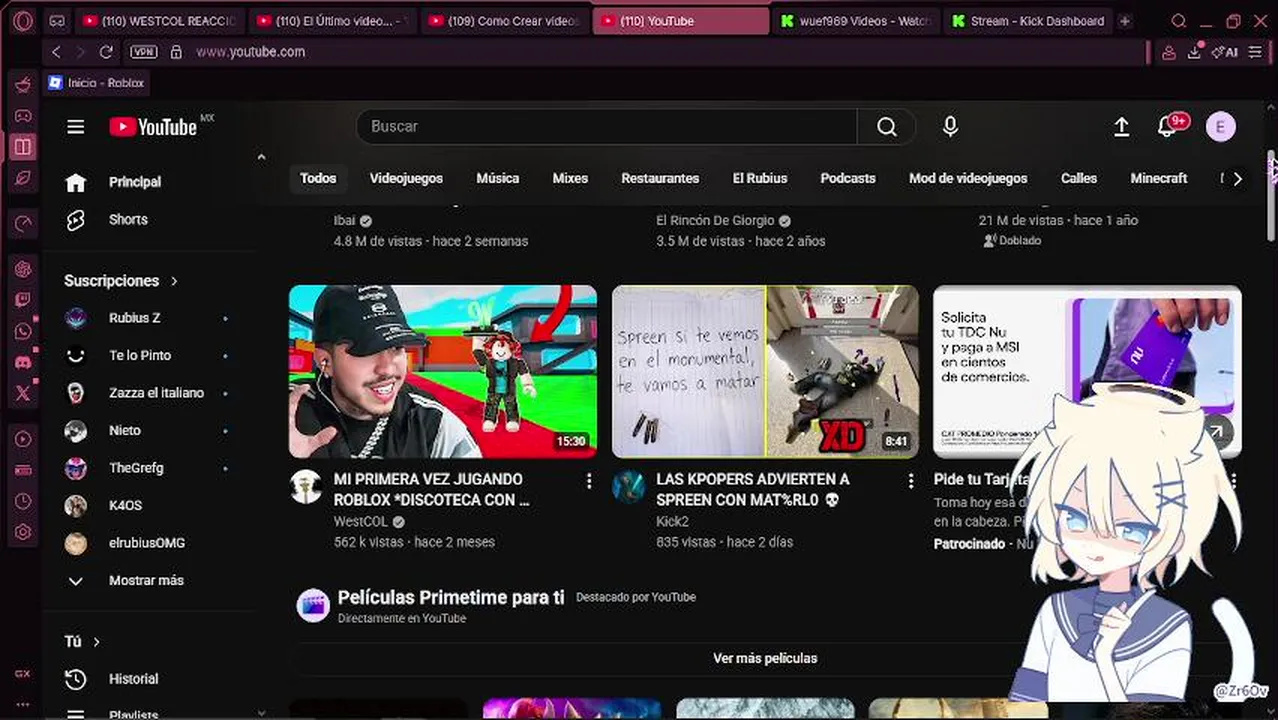Open Discord in the Opera sidebar
Viewport: 1278px width, 720px height.
click(x=22, y=362)
